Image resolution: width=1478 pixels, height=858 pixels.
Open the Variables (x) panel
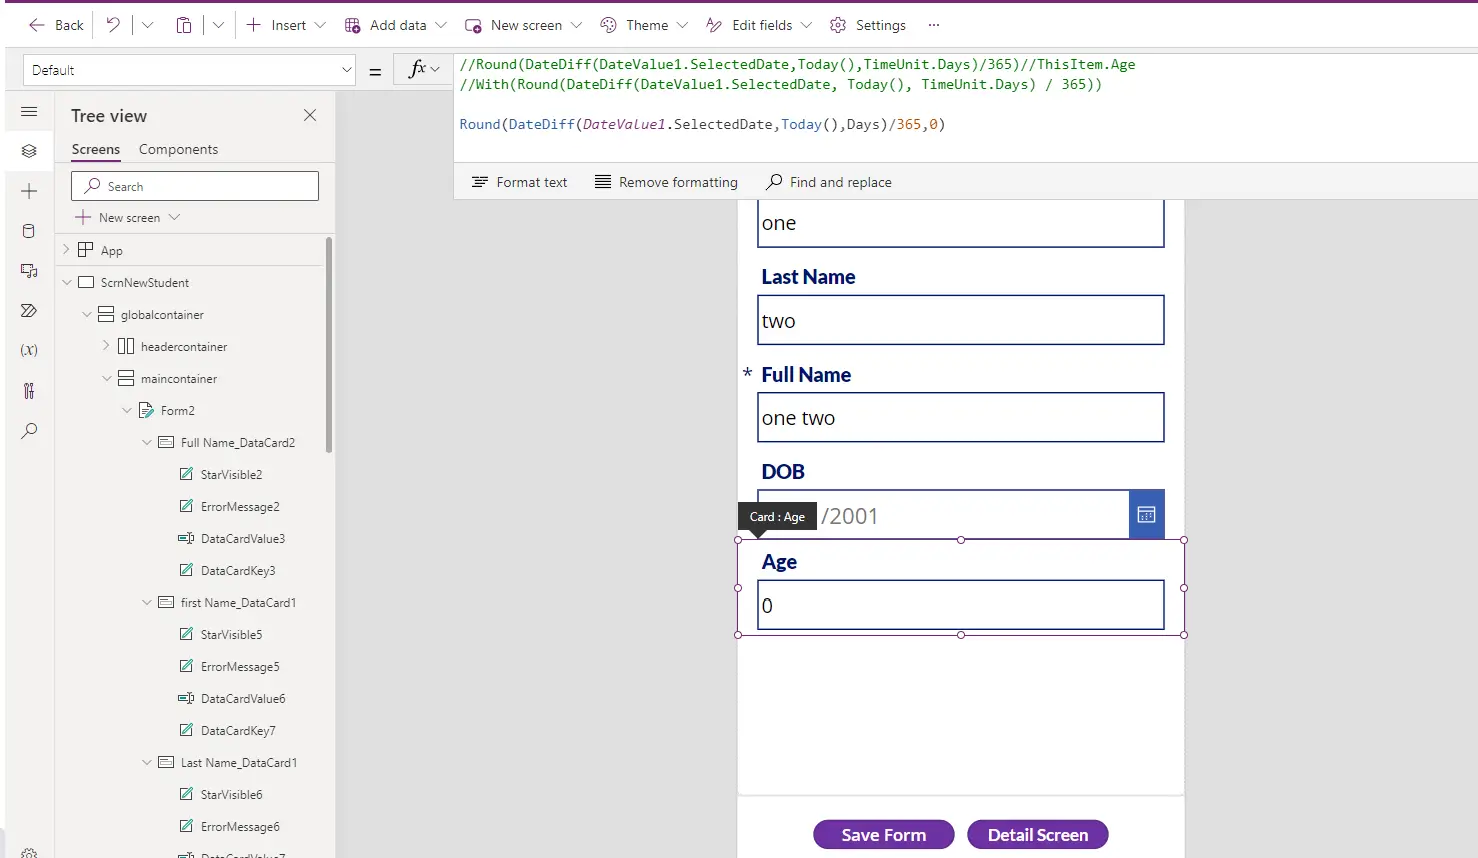pos(28,351)
